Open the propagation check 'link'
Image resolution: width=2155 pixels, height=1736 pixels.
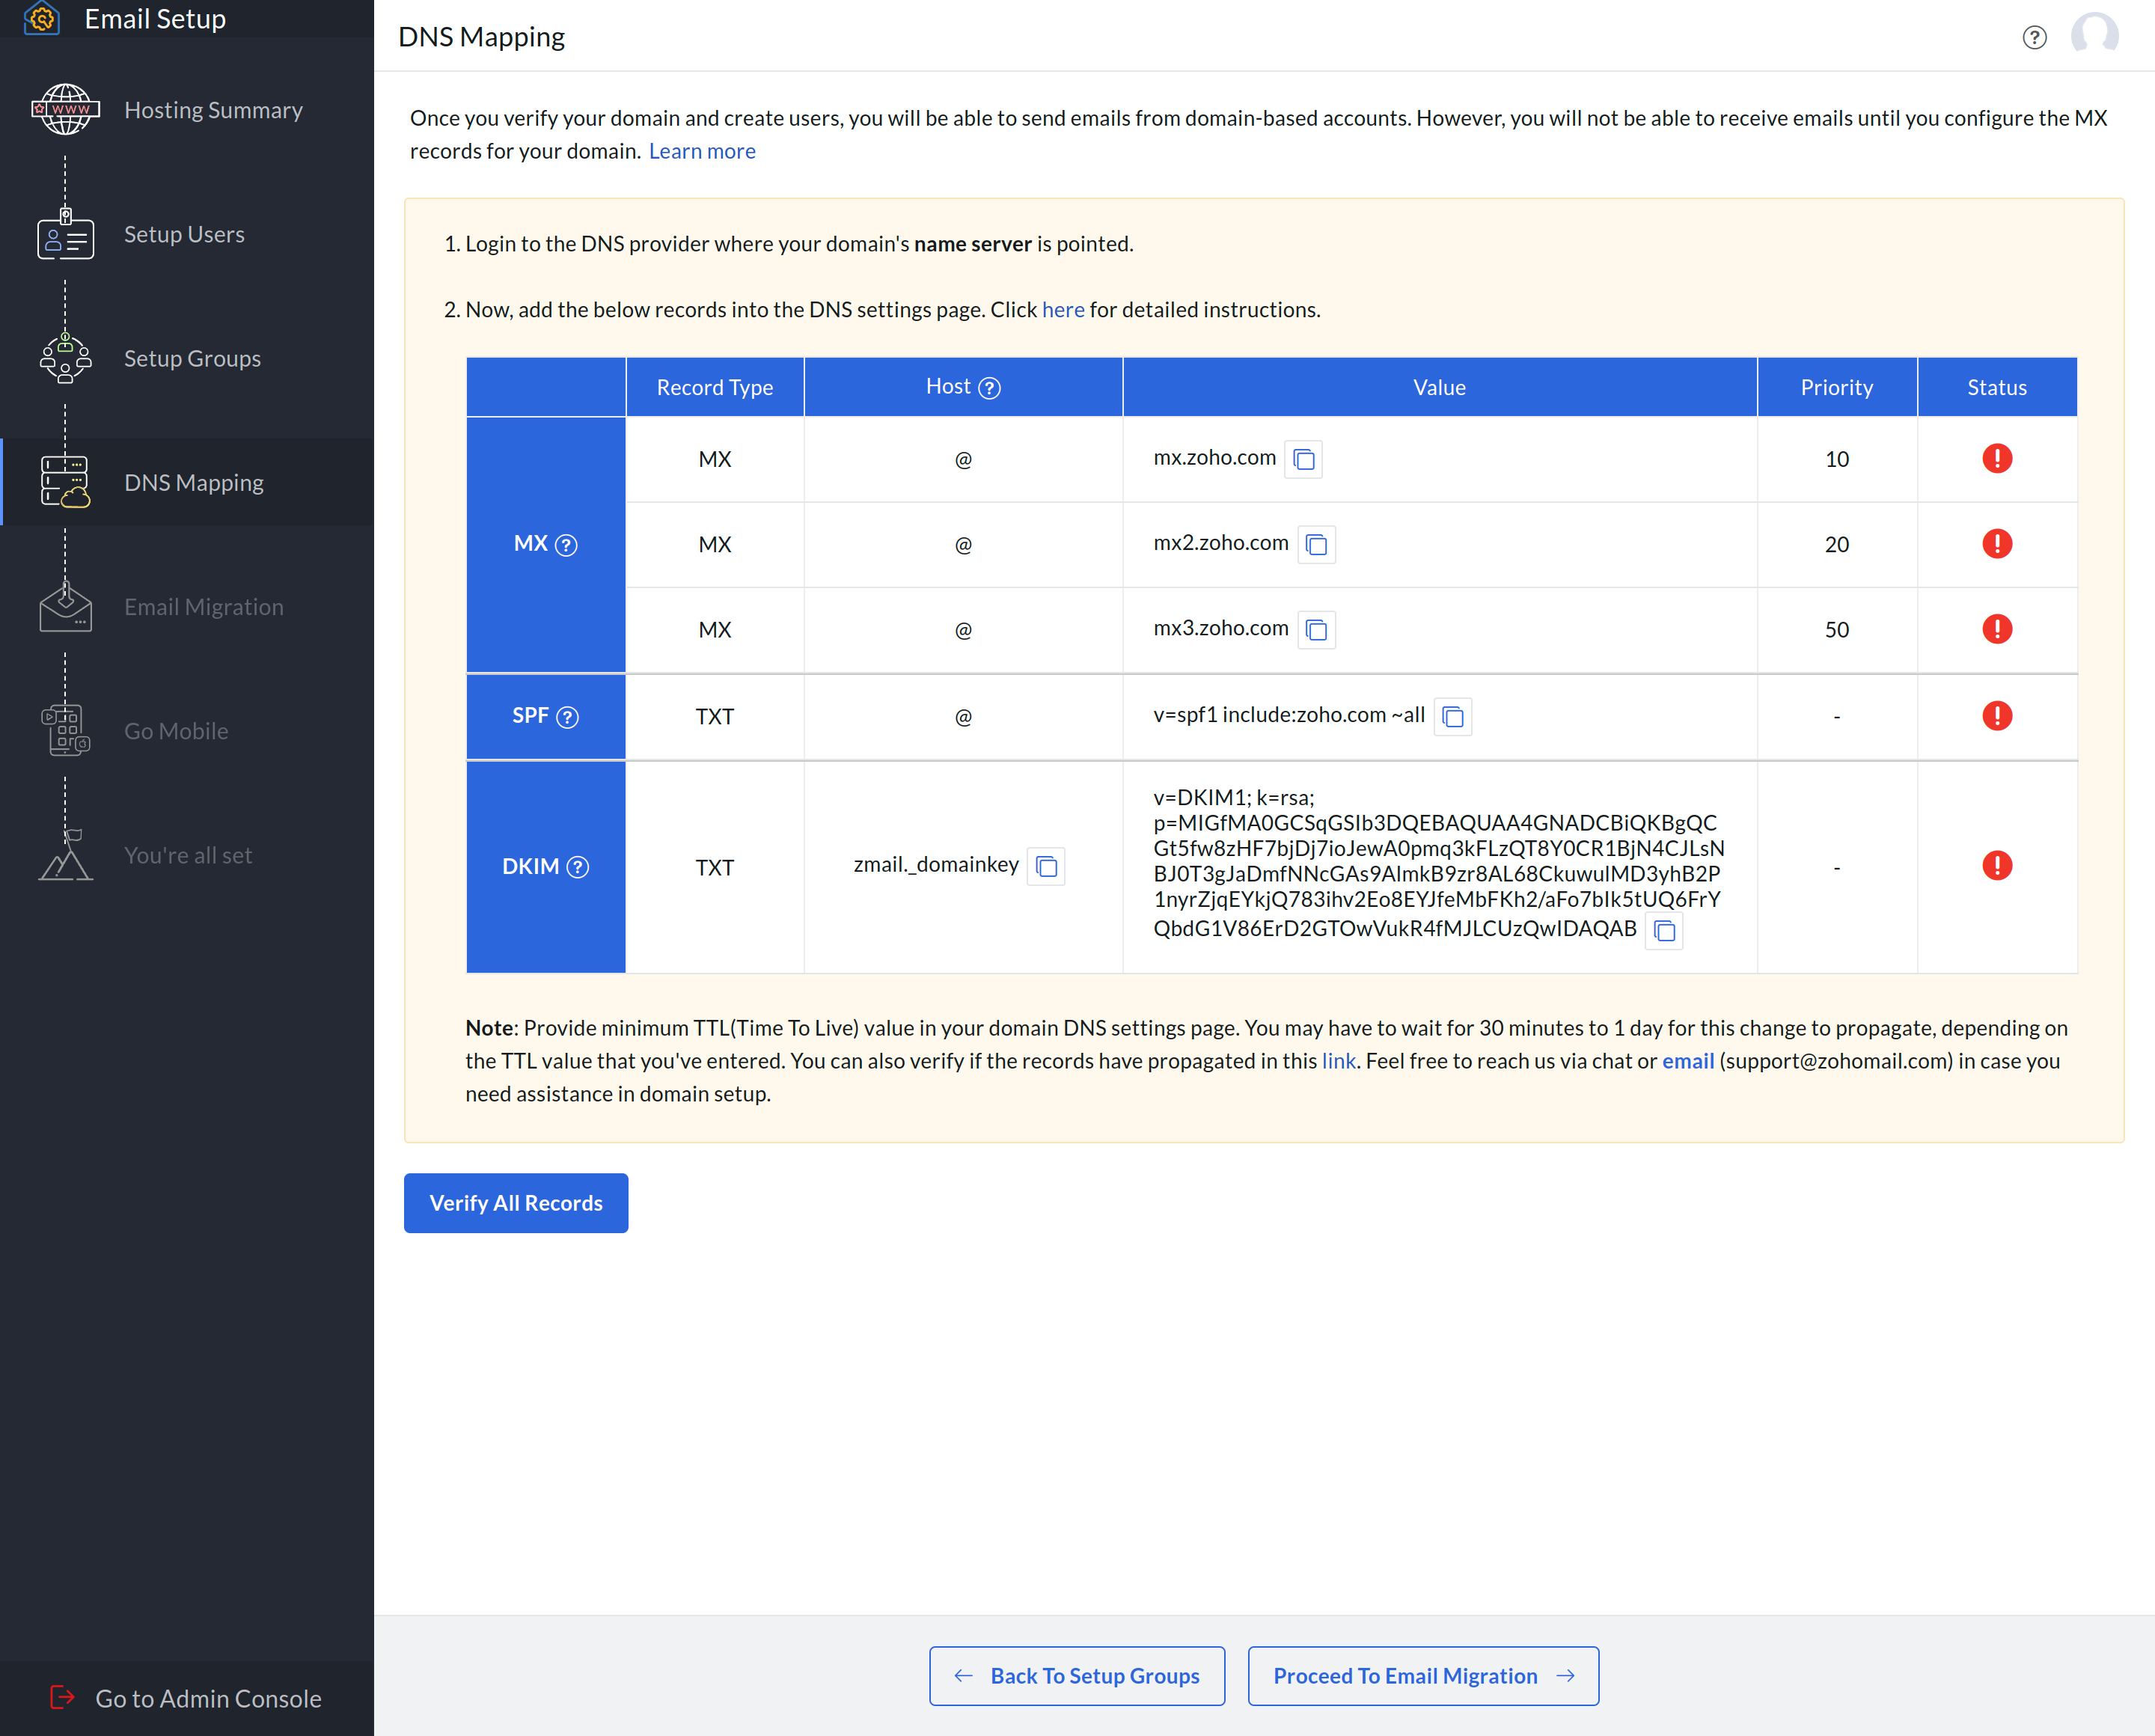[x=1338, y=1061]
